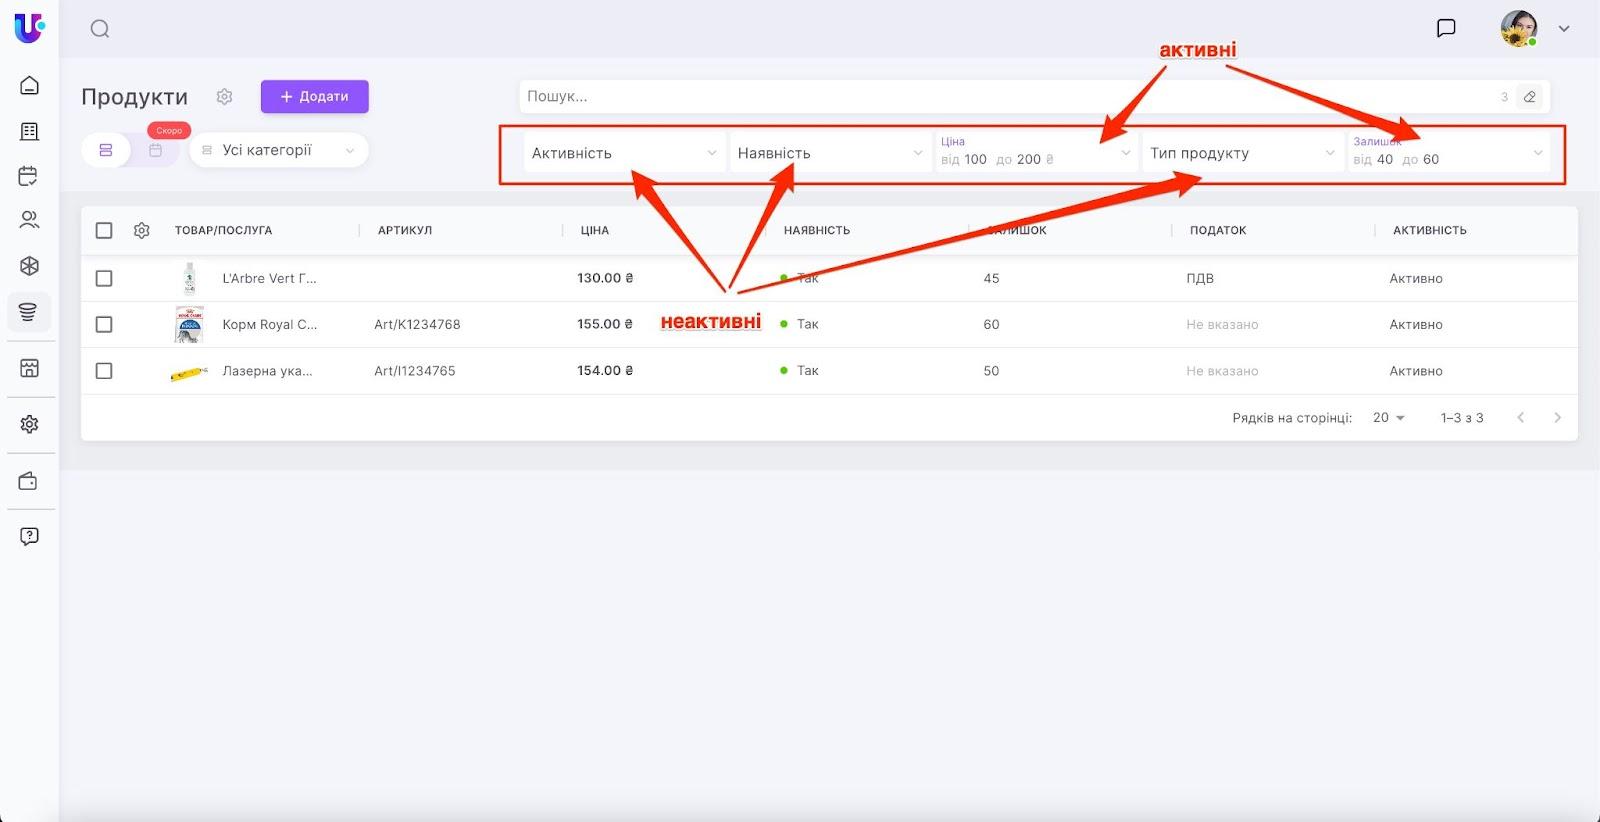This screenshot has height=822, width=1600.
Task: Expand the Тип продукту filter dropdown
Action: [x=1241, y=153]
